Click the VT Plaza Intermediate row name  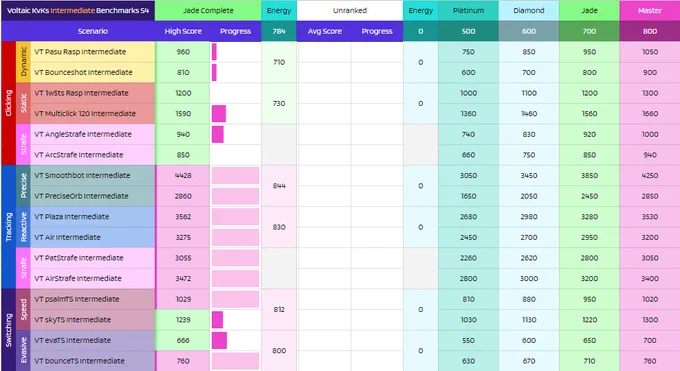[92, 217]
